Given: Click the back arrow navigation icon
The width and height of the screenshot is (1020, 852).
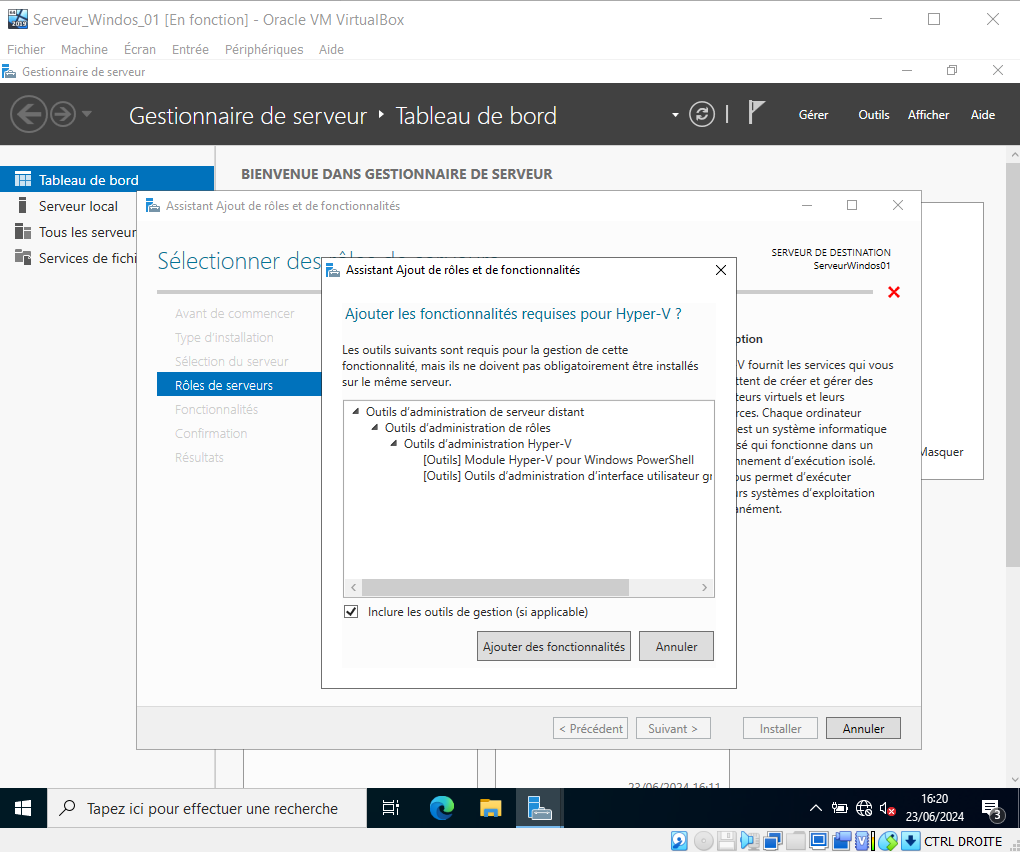Looking at the screenshot, I should 29,114.
